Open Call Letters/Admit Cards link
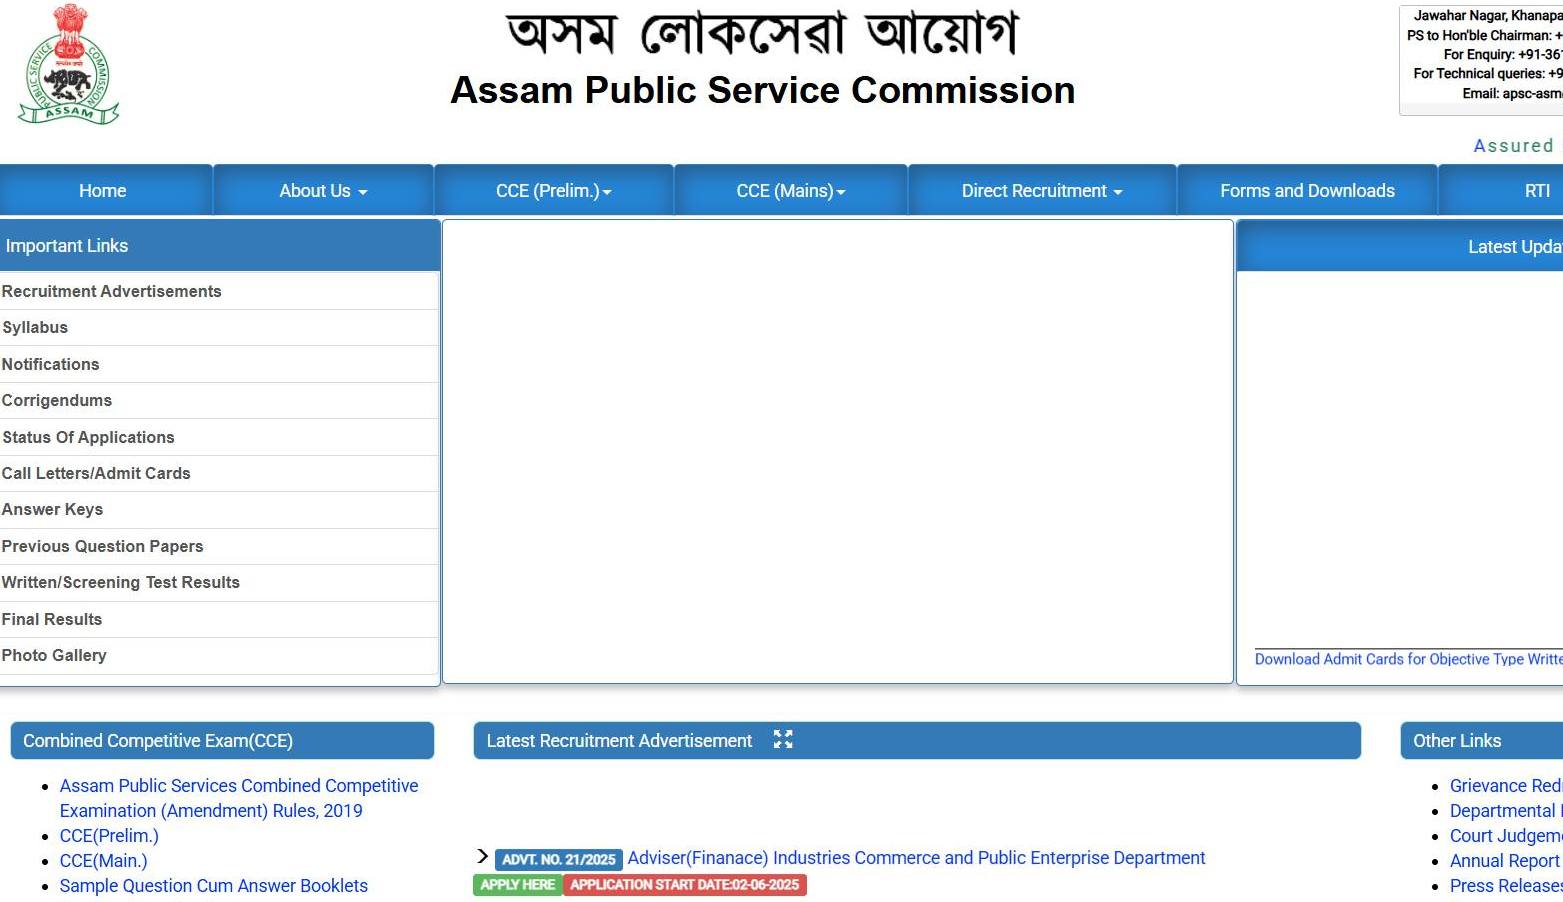This screenshot has width=1563, height=902. [96, 473]
